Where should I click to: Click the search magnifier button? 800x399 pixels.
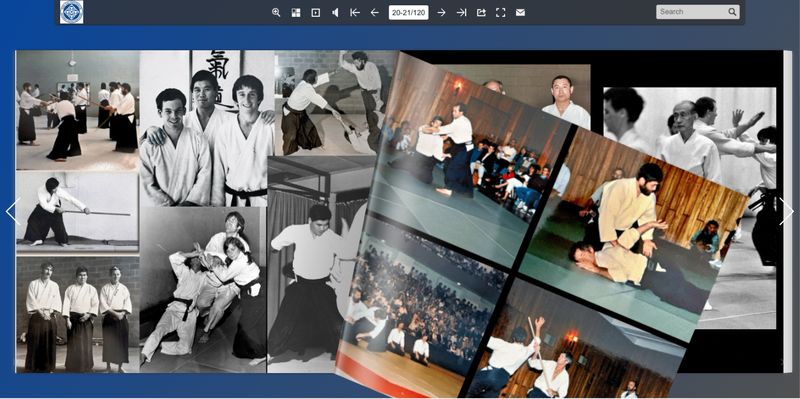pyautogui.click(x=732, y=12)
